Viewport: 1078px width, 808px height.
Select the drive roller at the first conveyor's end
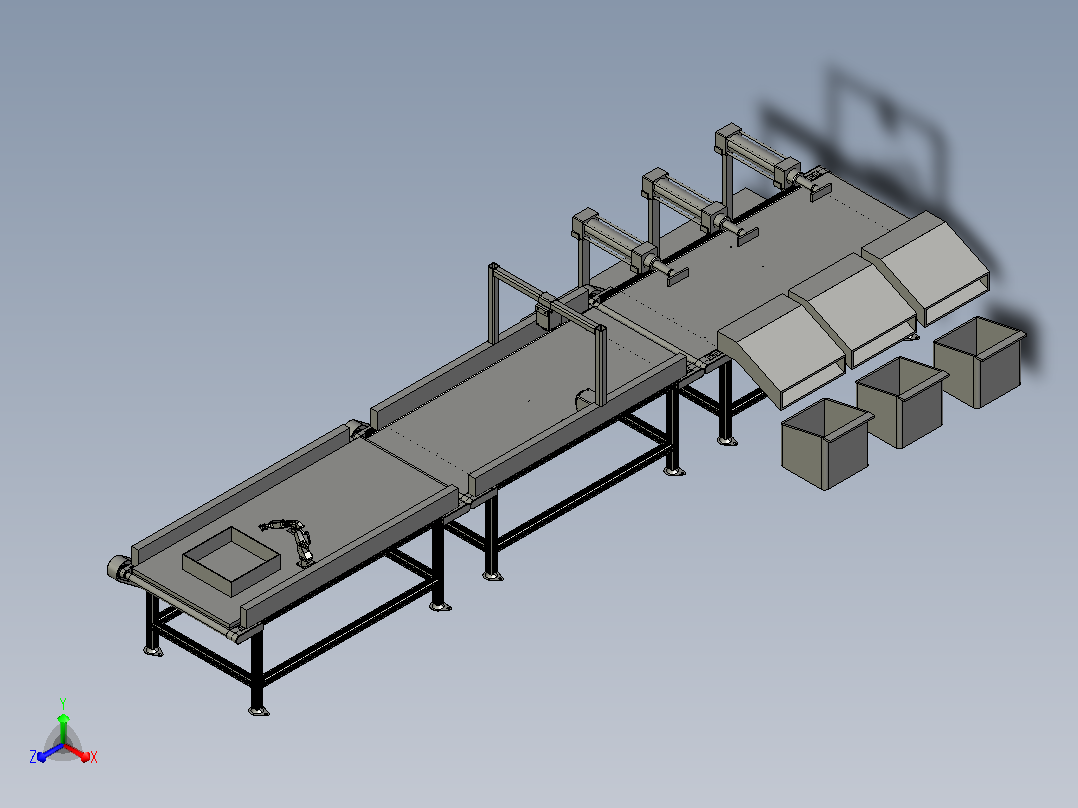click(x=120, y=569)
